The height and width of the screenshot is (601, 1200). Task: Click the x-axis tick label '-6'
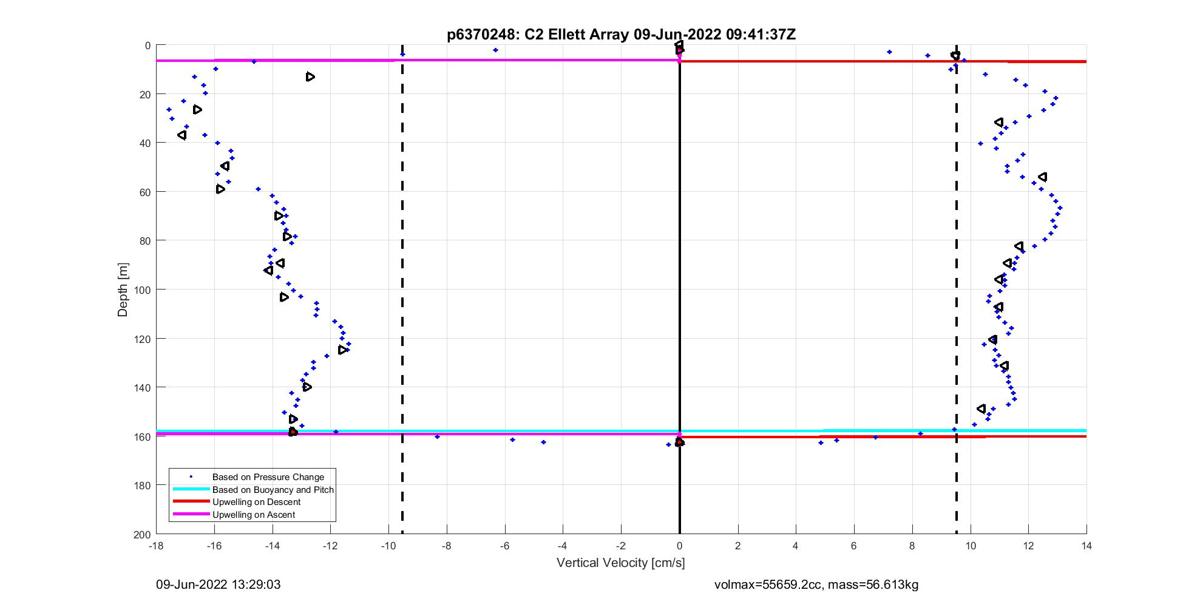pos(505,547)
